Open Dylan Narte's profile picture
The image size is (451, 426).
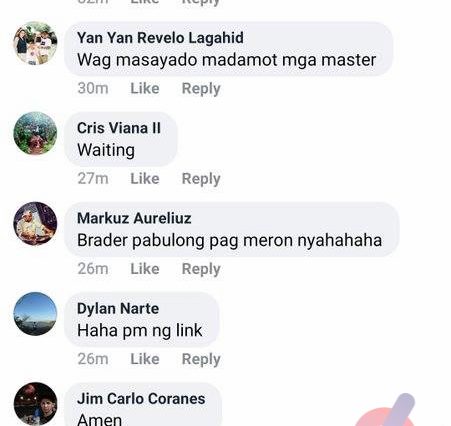[35, 314]
